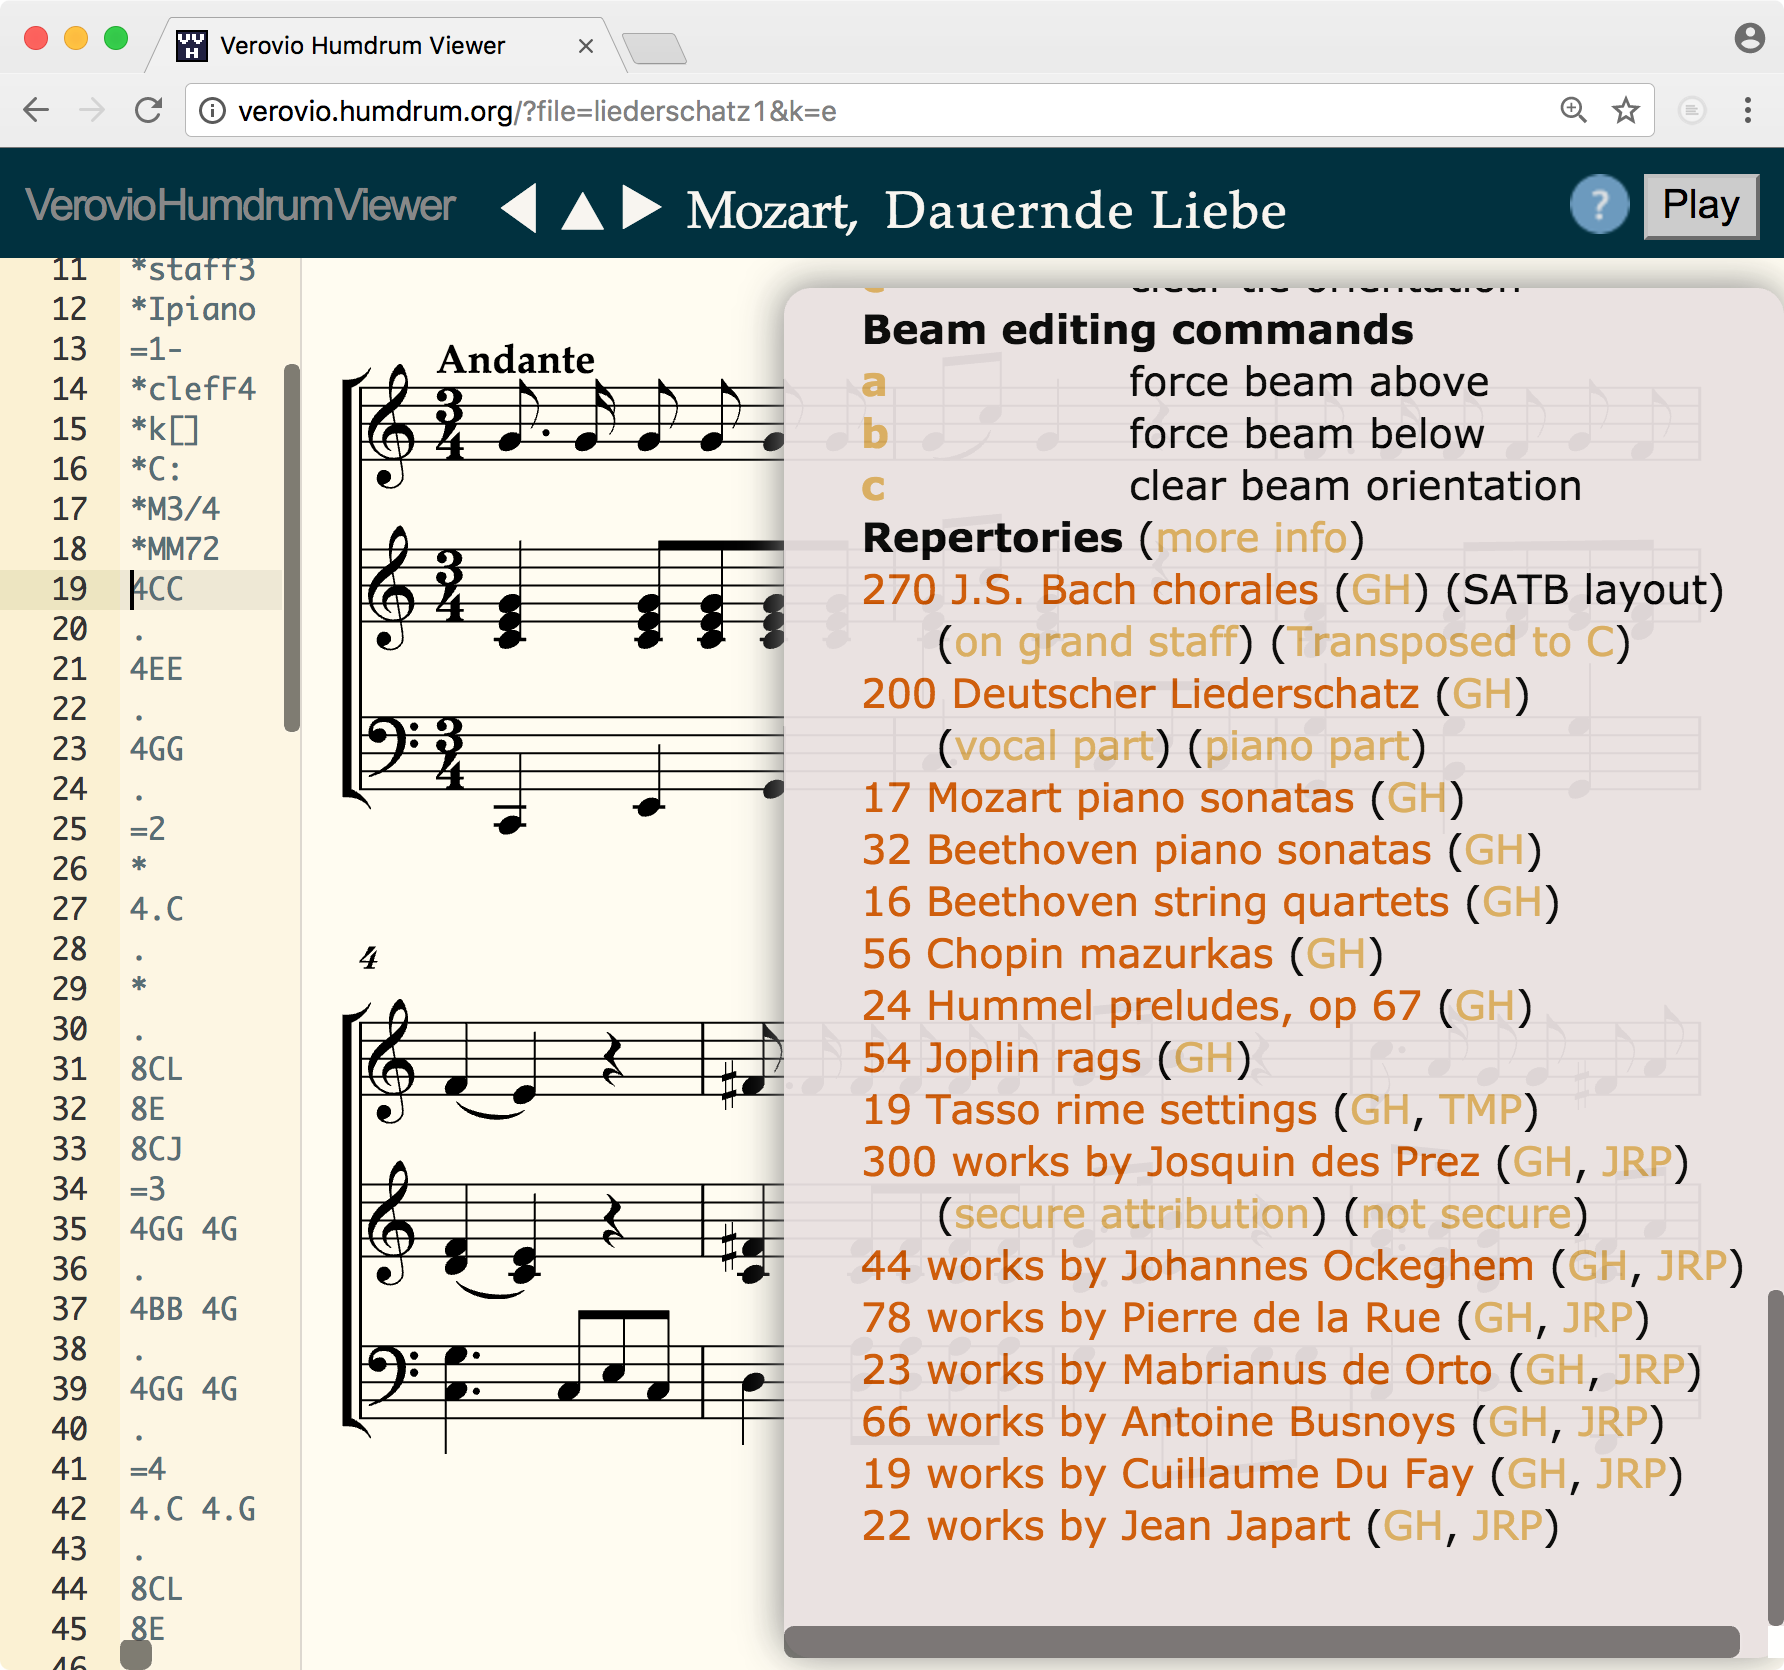Click GH link next to Joplin rags

1204,1058
